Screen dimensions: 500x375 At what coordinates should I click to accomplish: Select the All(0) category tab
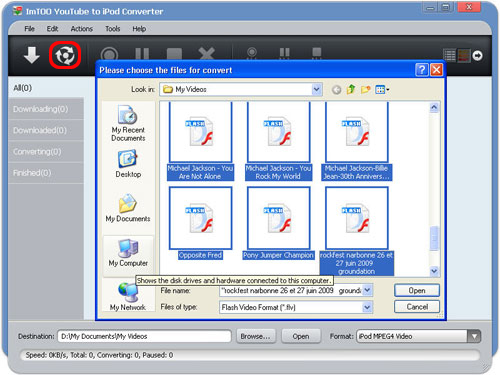[x=46, y=88]
